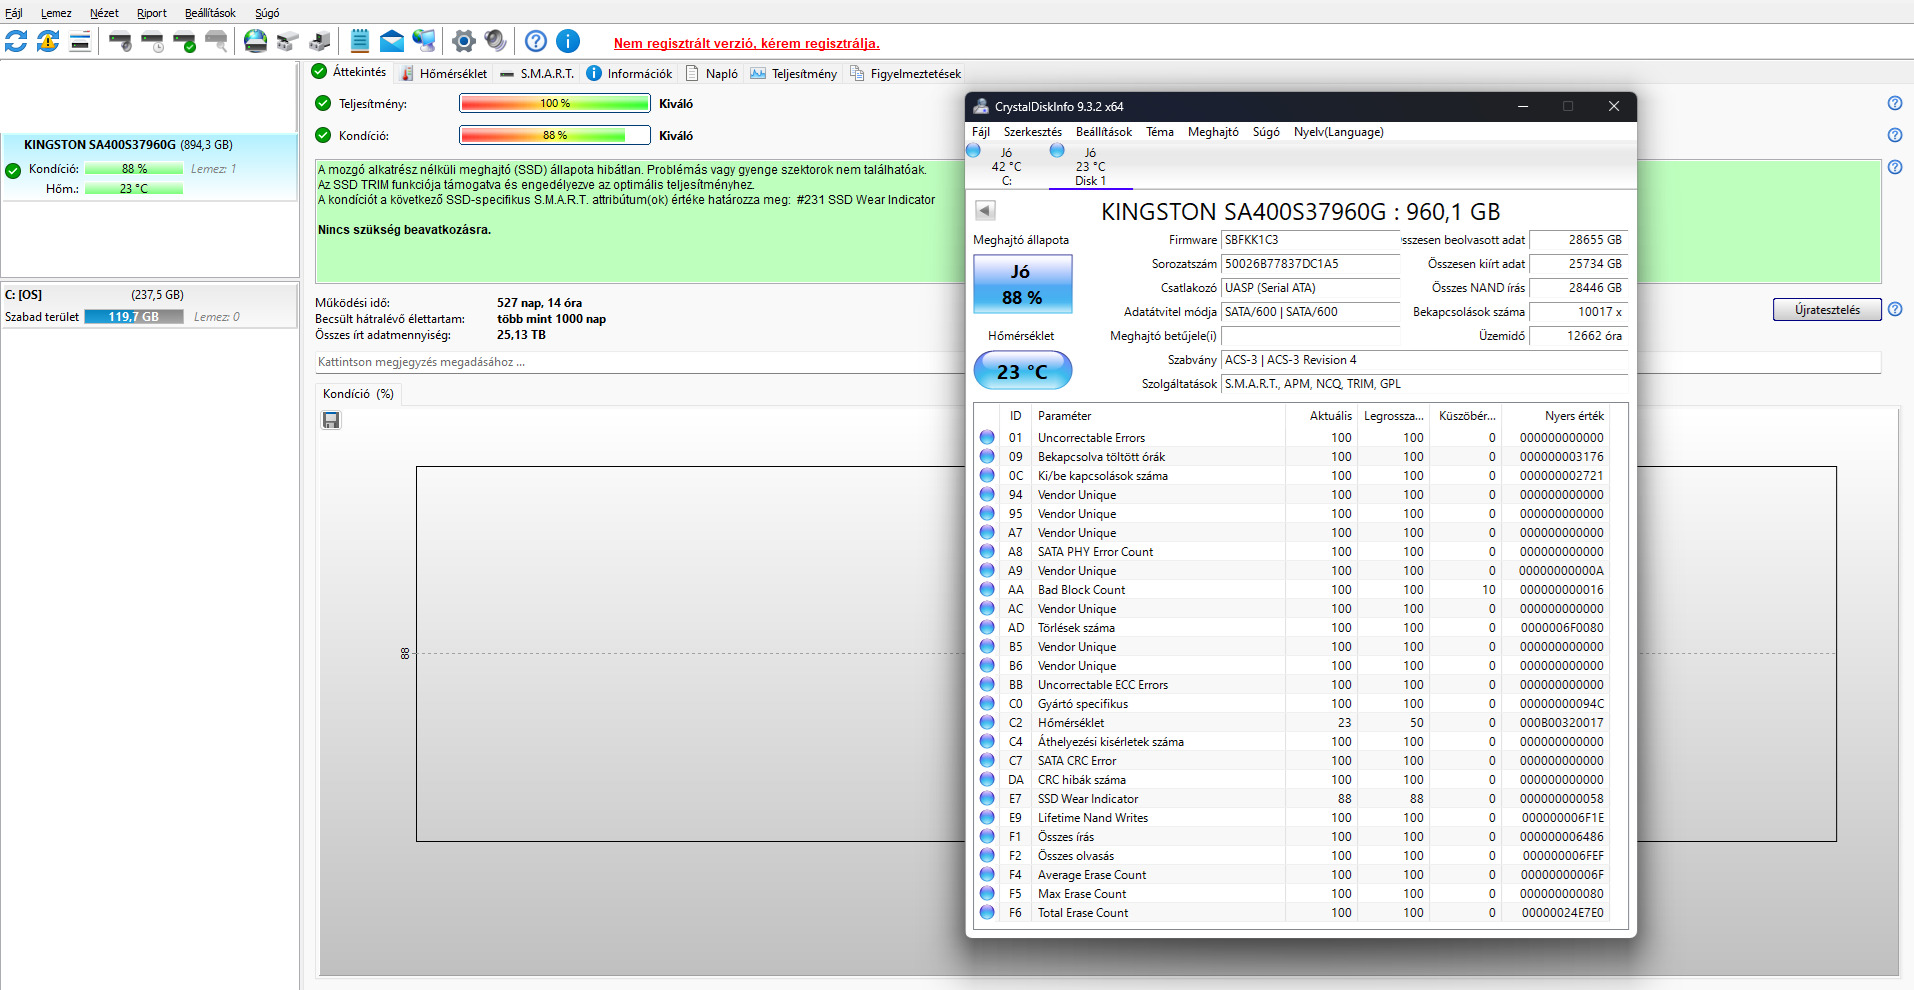Screen dimensions: 1914x990
Task: Click status circle of SSD Wear Indicator row
Action: 987,798
